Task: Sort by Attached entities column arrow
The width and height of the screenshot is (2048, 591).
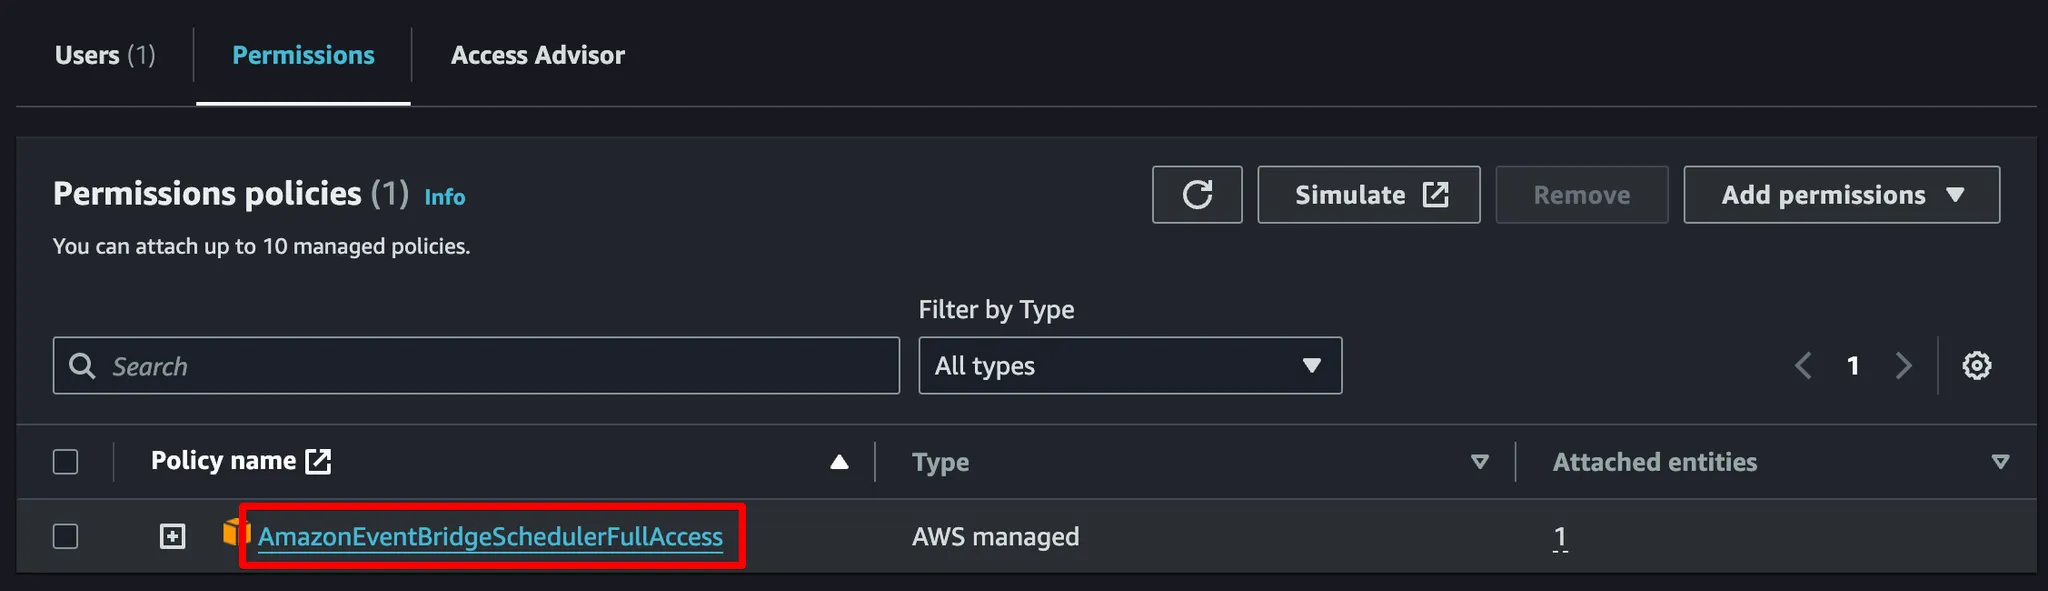Action: pos(2000,462)
